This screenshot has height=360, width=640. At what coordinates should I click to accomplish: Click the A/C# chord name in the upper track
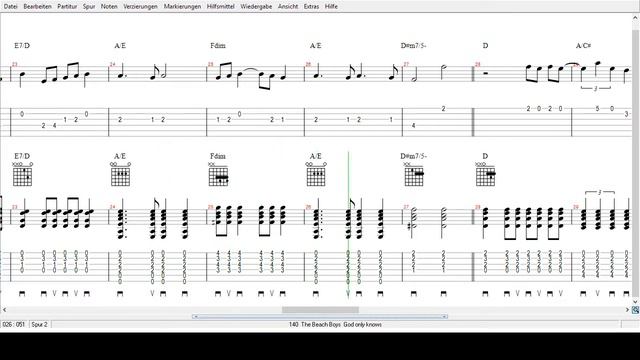(583, 46)
